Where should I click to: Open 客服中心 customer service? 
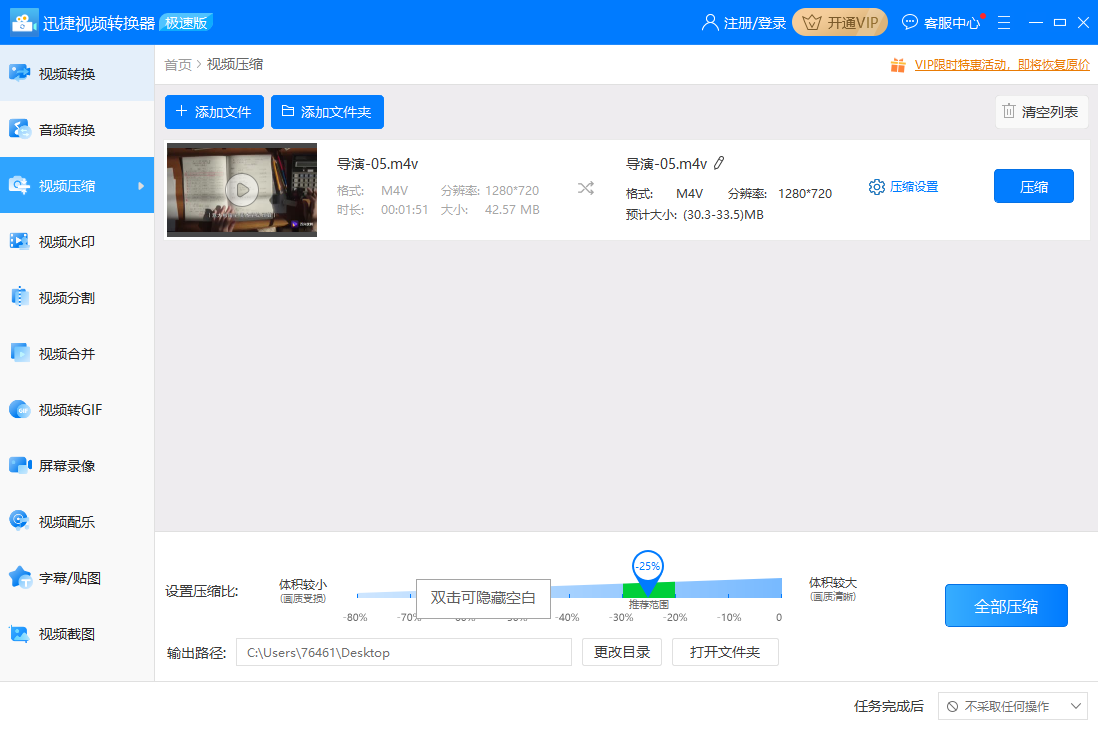click(942, 20)
